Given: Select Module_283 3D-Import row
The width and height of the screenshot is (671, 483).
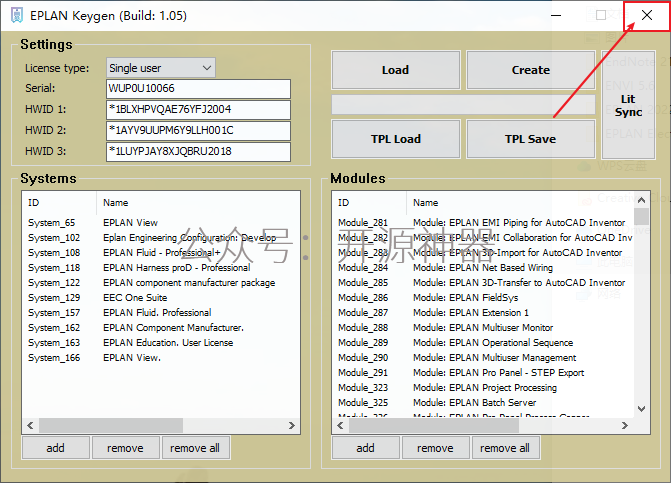Looking at the screenshot, I should [483, 252].
